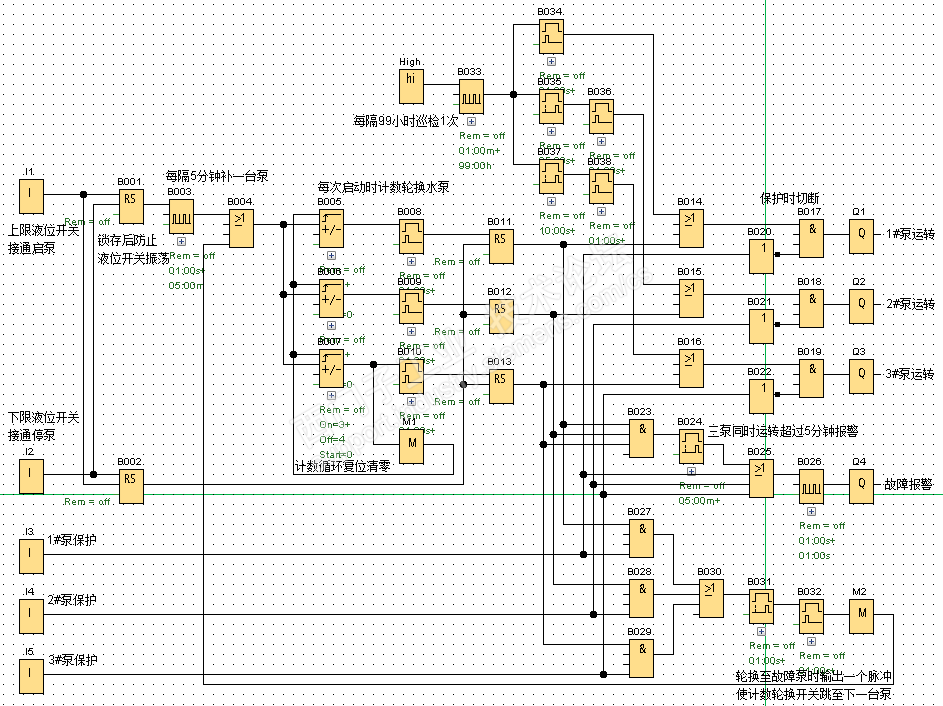Screen dimensions: 943x706
Task: Expand the plus box under B034
Action: pyautogui.click(x=551, y=61)
